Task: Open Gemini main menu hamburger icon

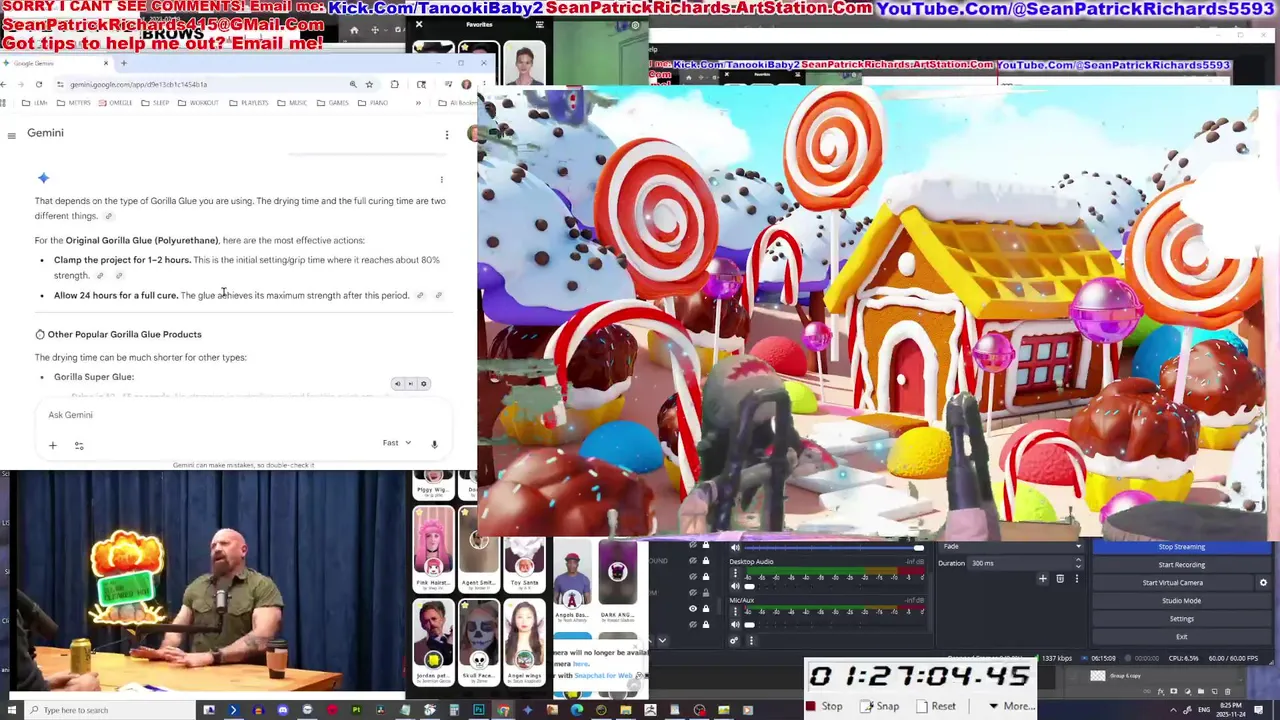Action: [12, 135]
